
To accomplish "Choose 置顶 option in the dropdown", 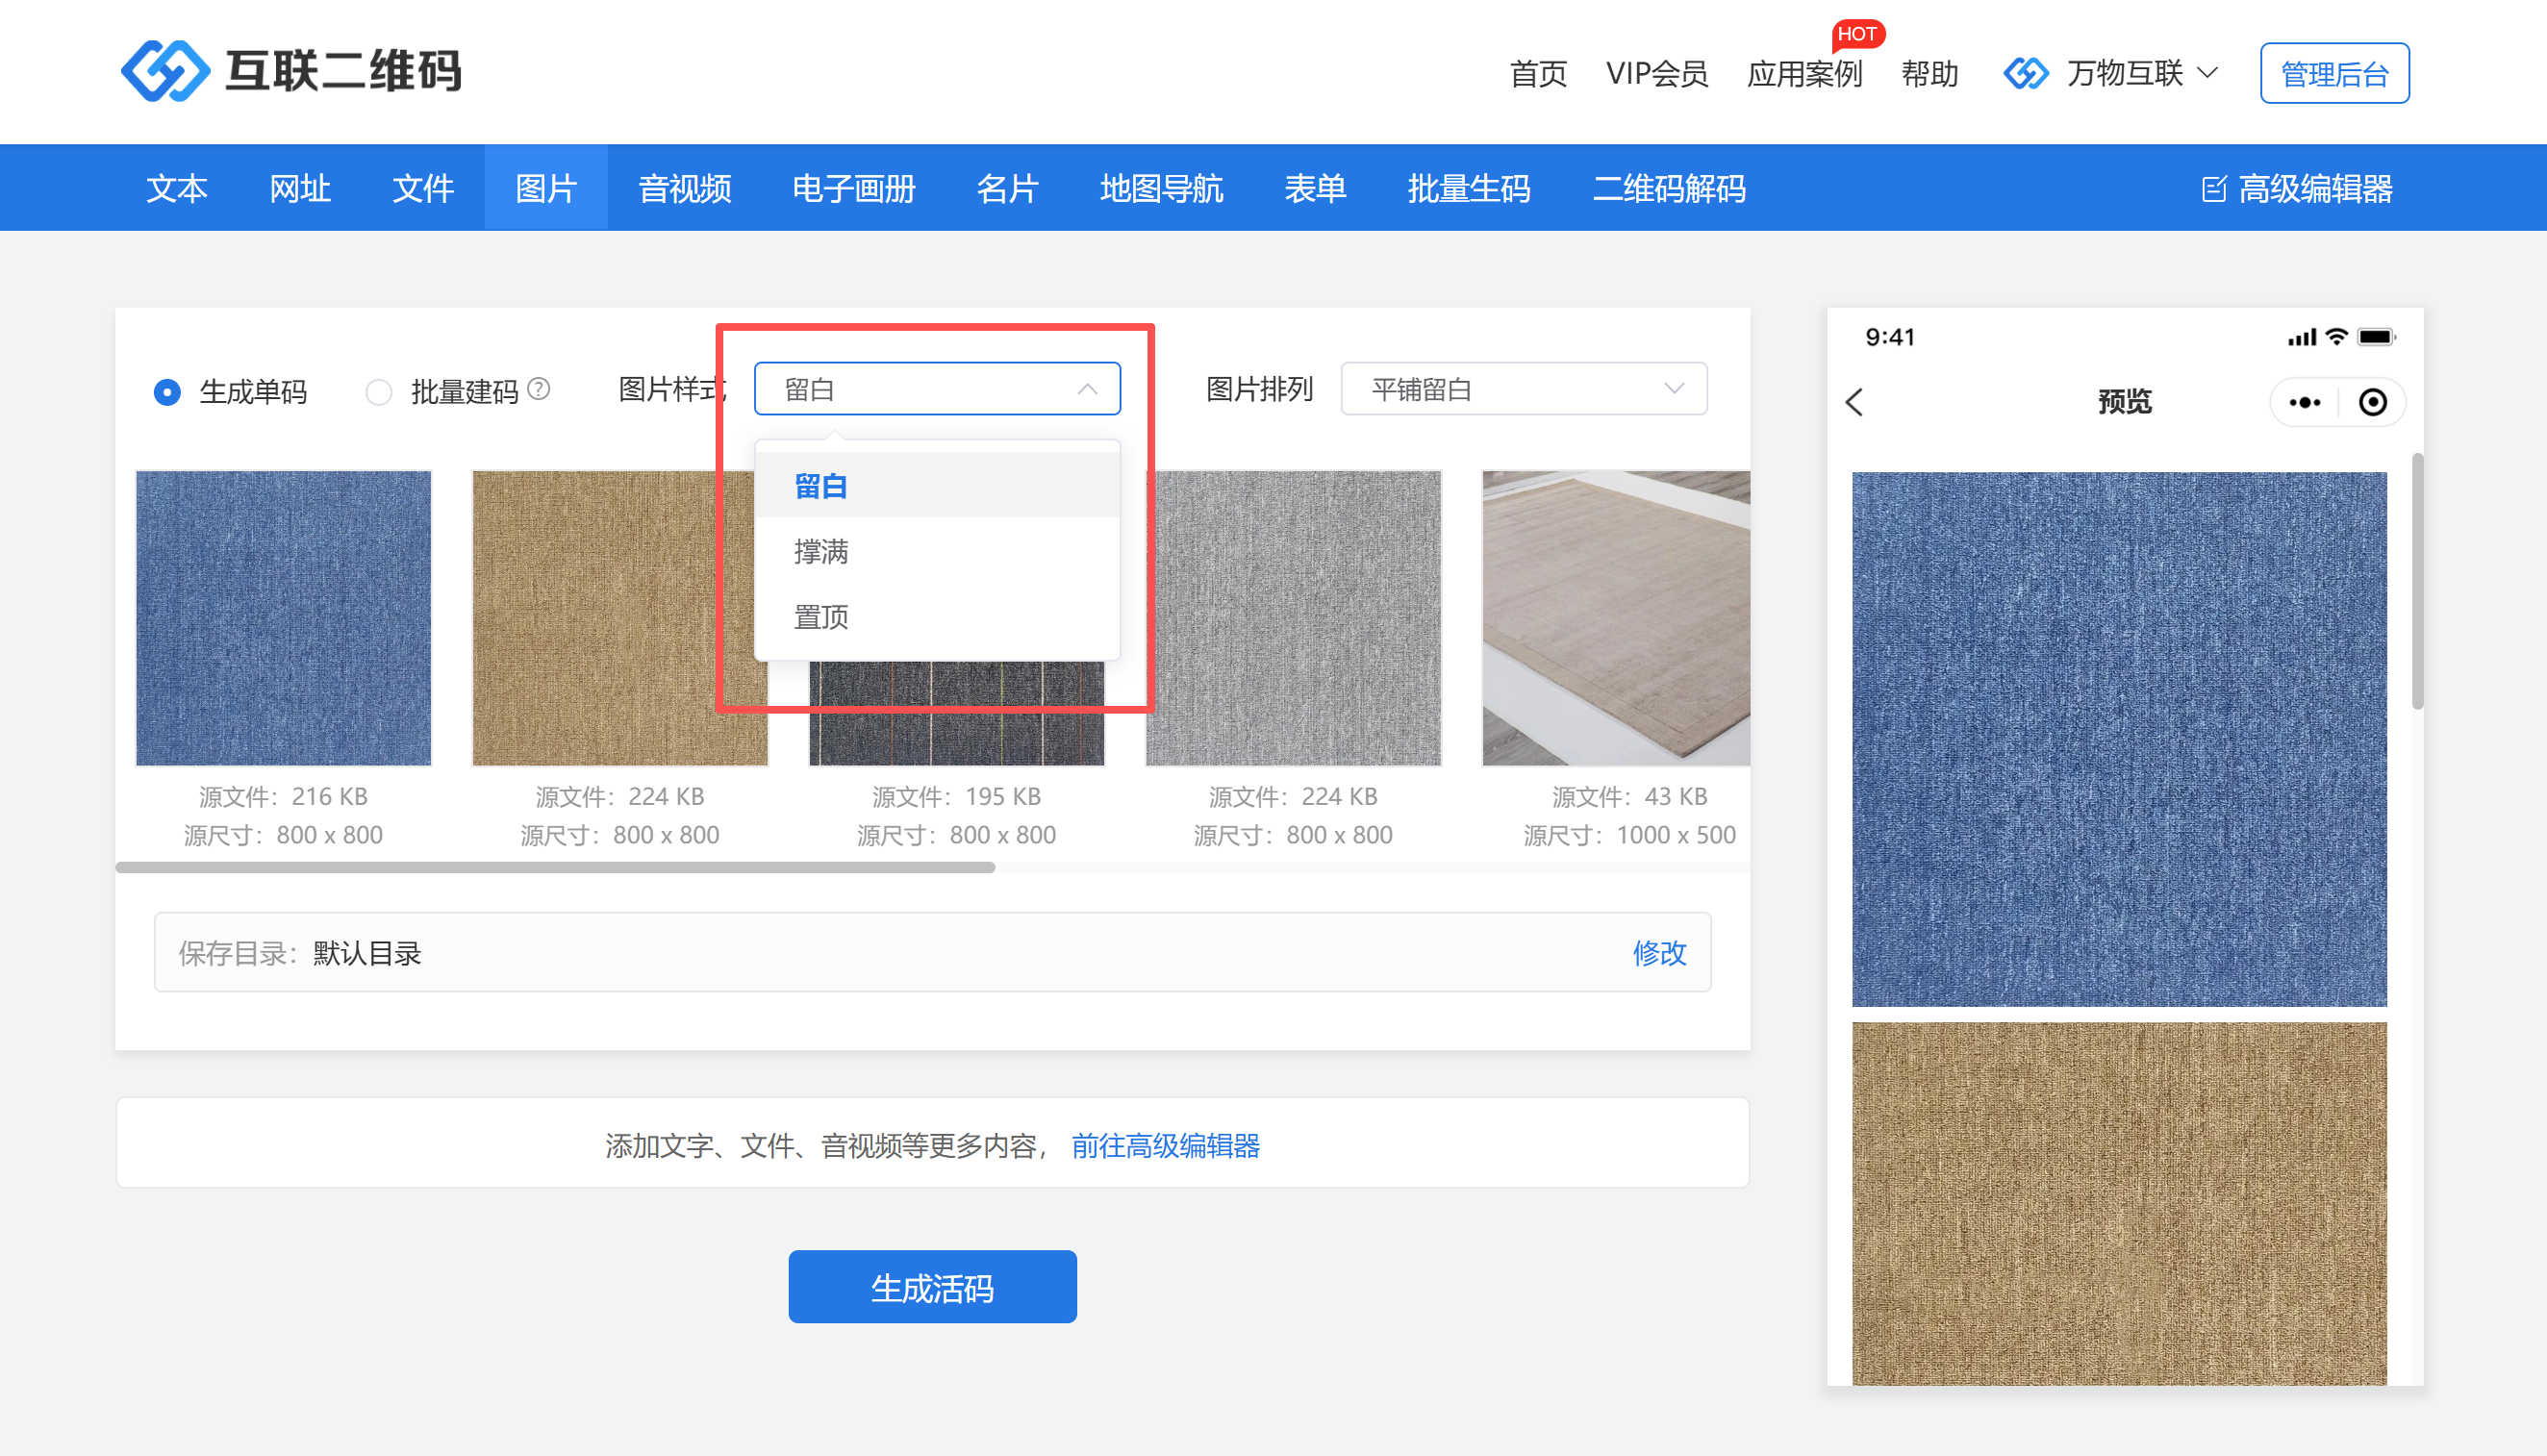I will point(821,617).
